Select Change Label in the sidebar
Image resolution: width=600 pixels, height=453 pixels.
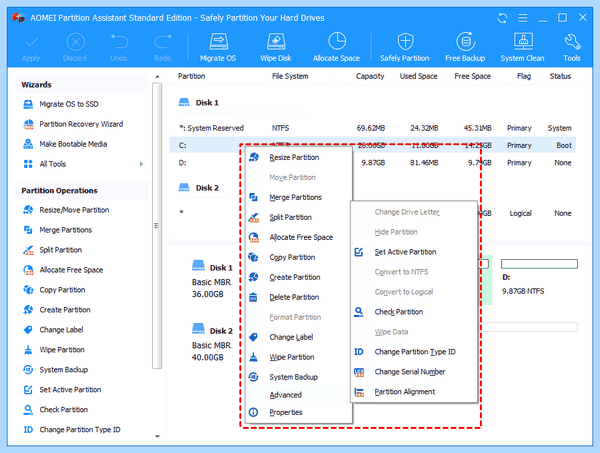(54, 330)
